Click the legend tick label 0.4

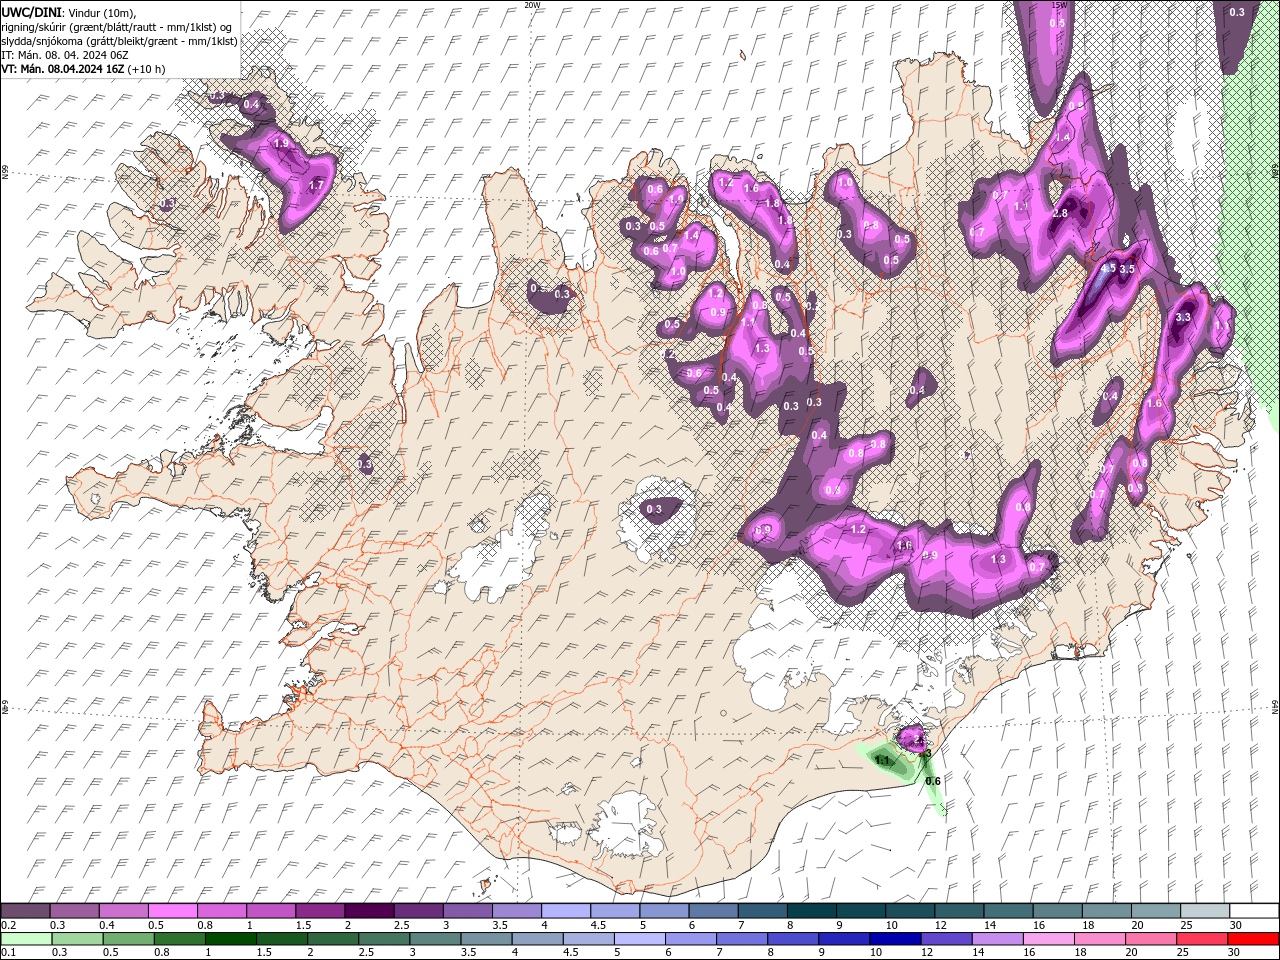click(x=107, y=925)
